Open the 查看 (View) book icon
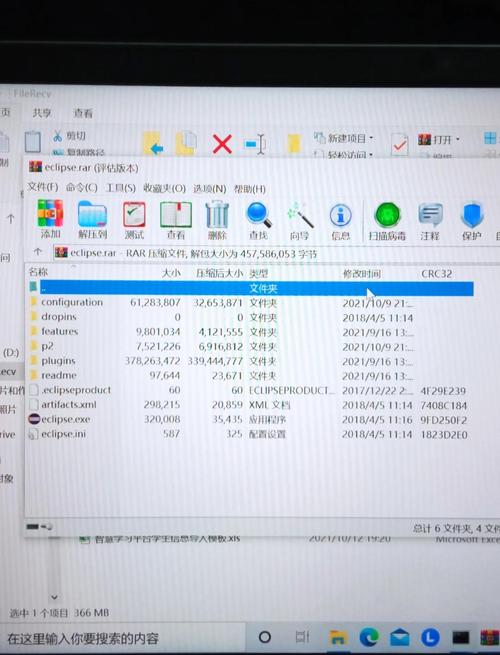 tap(176, 221)
